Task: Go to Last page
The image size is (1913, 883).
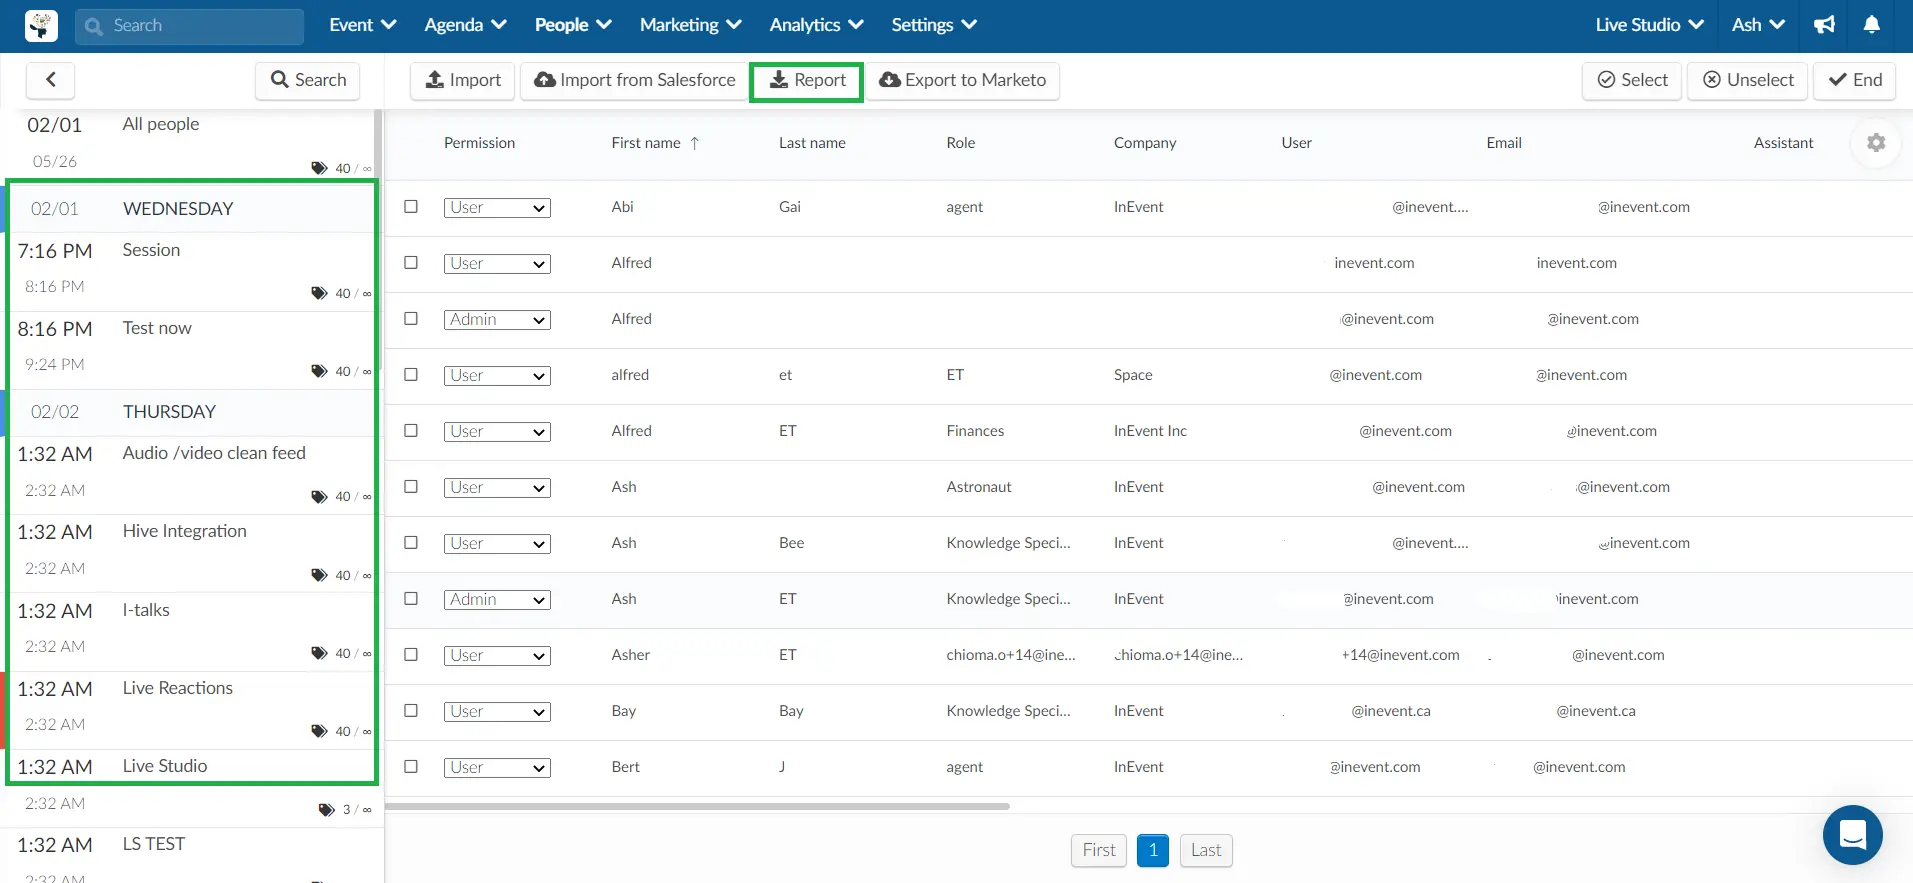Action: (1206, 850)
